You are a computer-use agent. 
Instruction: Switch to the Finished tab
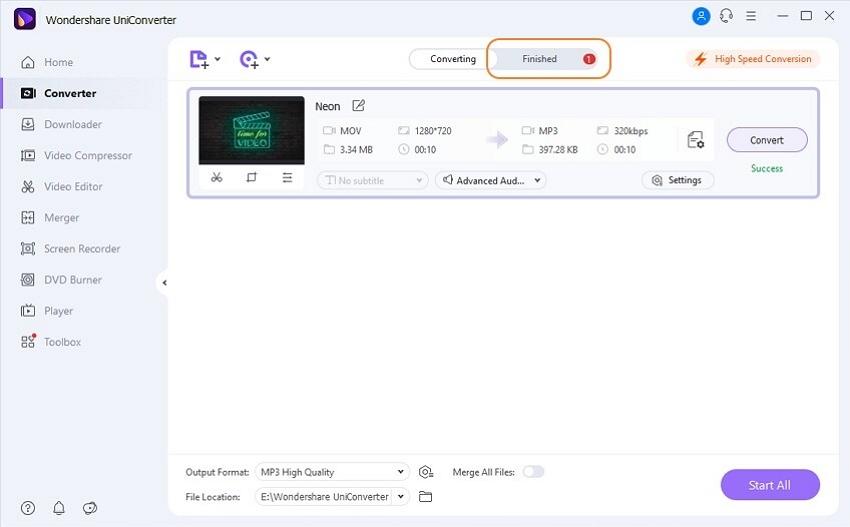tap(545, 59)
